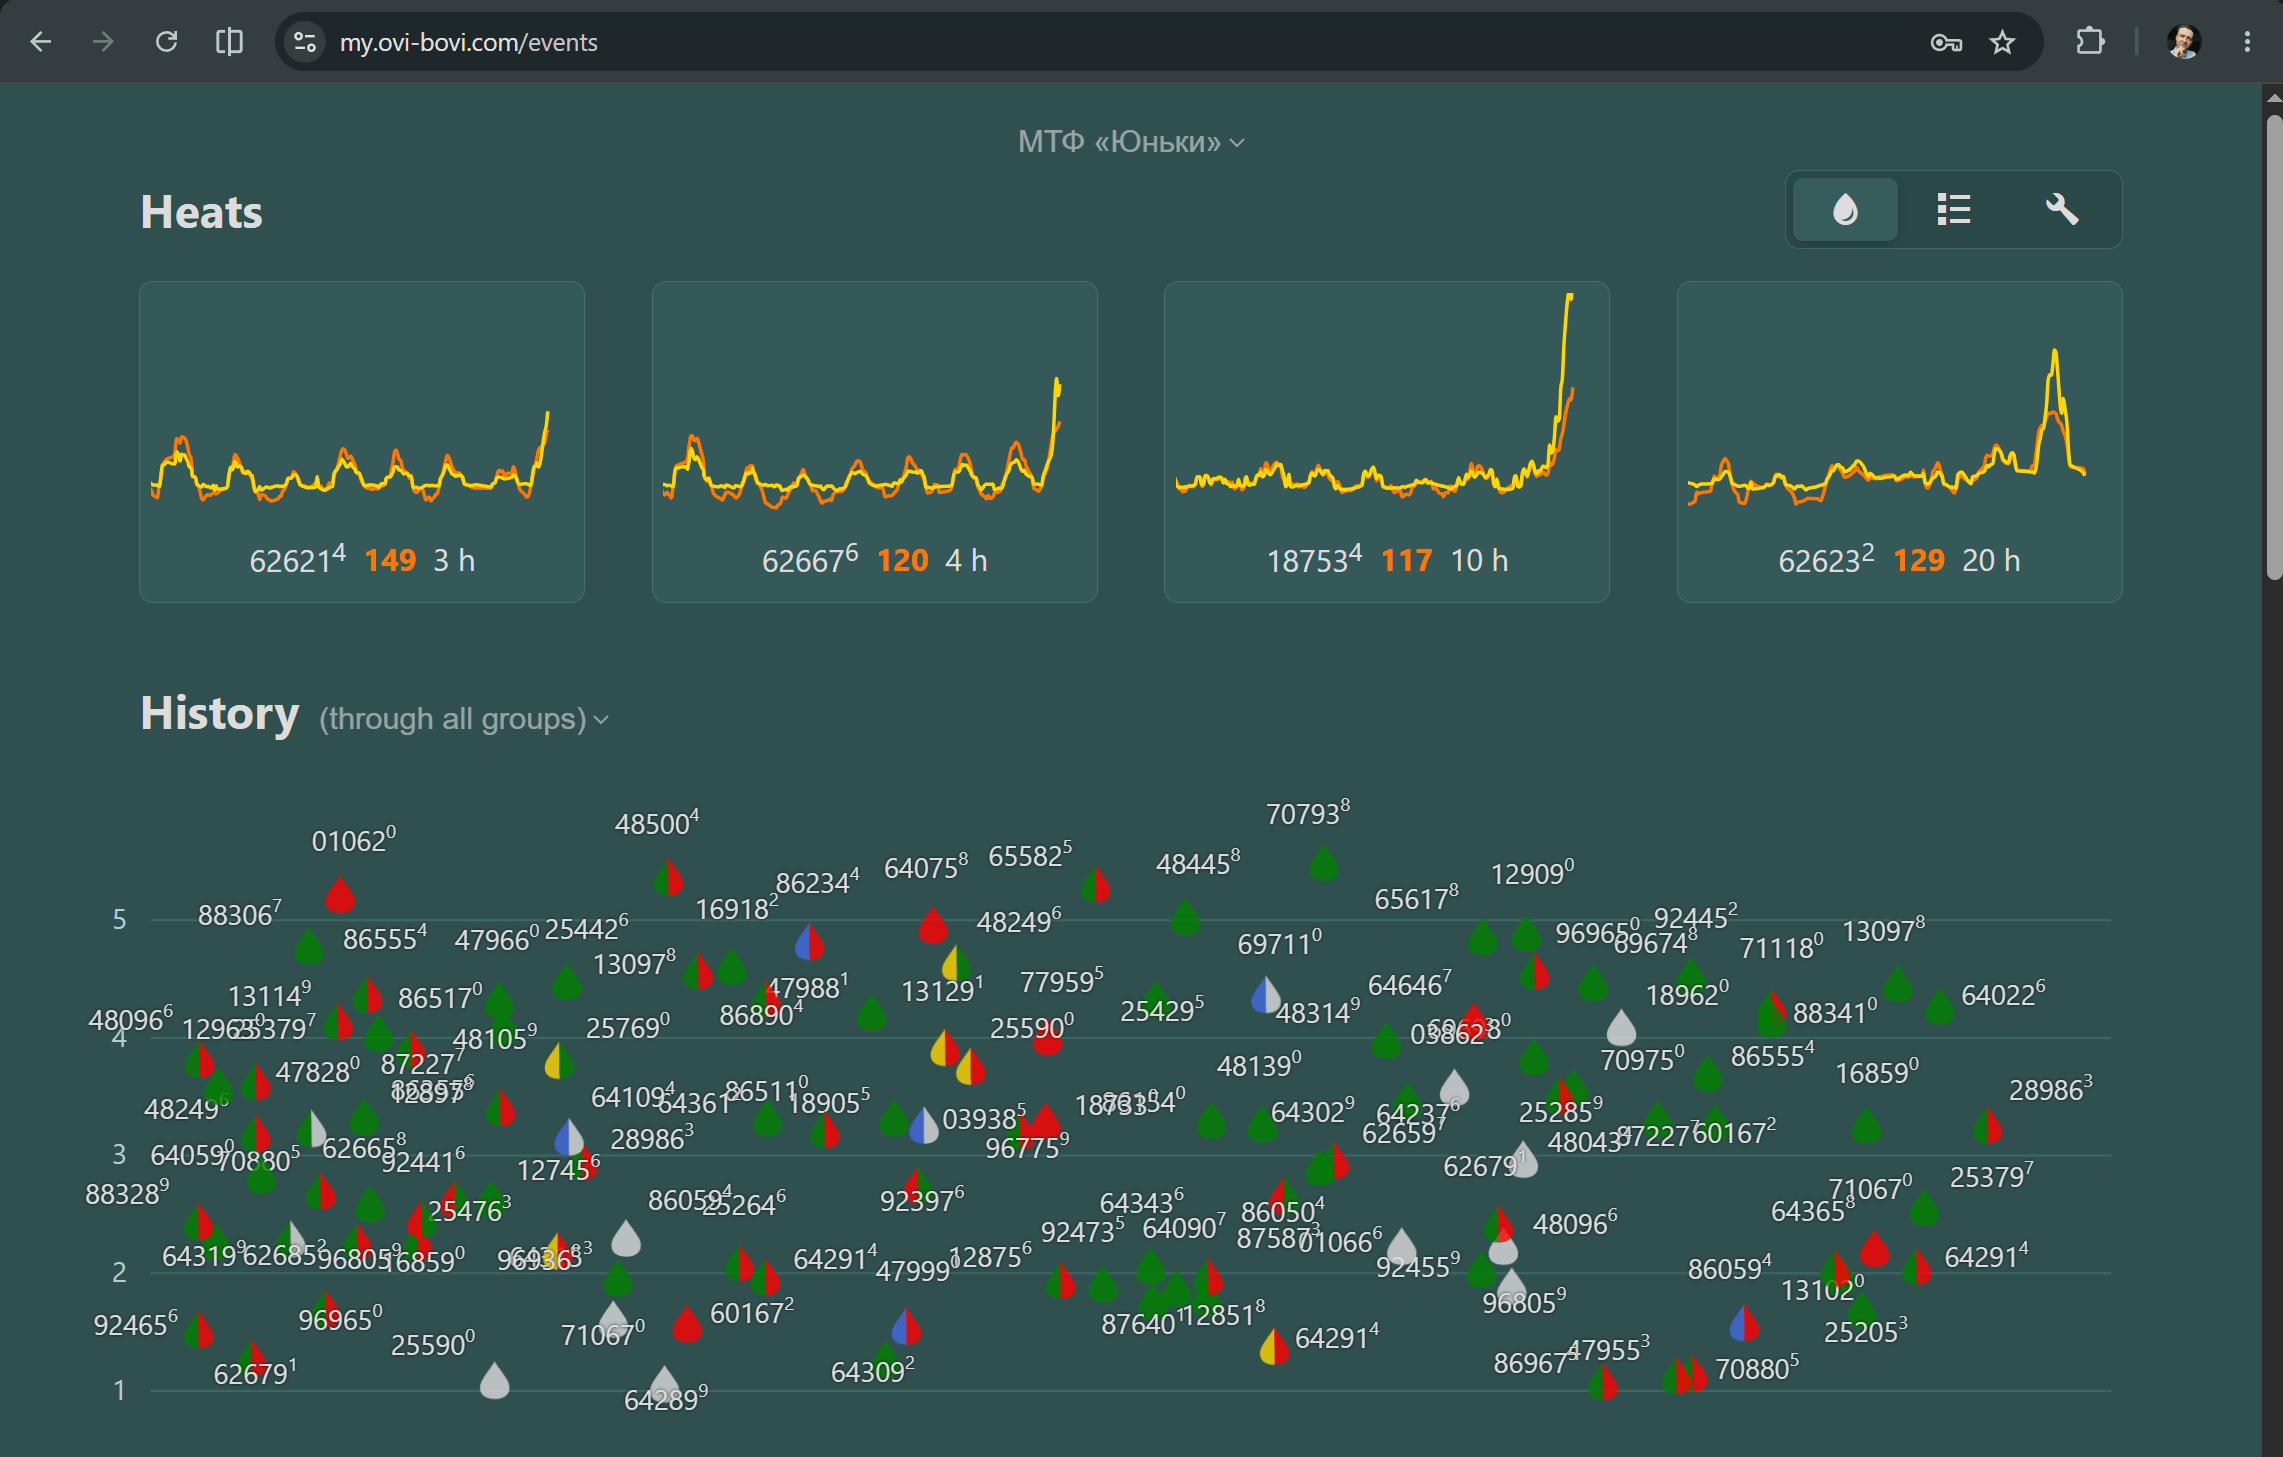Click the label 65582 in history
The image size is (2283, 1457).
(x=1030, y=855)
